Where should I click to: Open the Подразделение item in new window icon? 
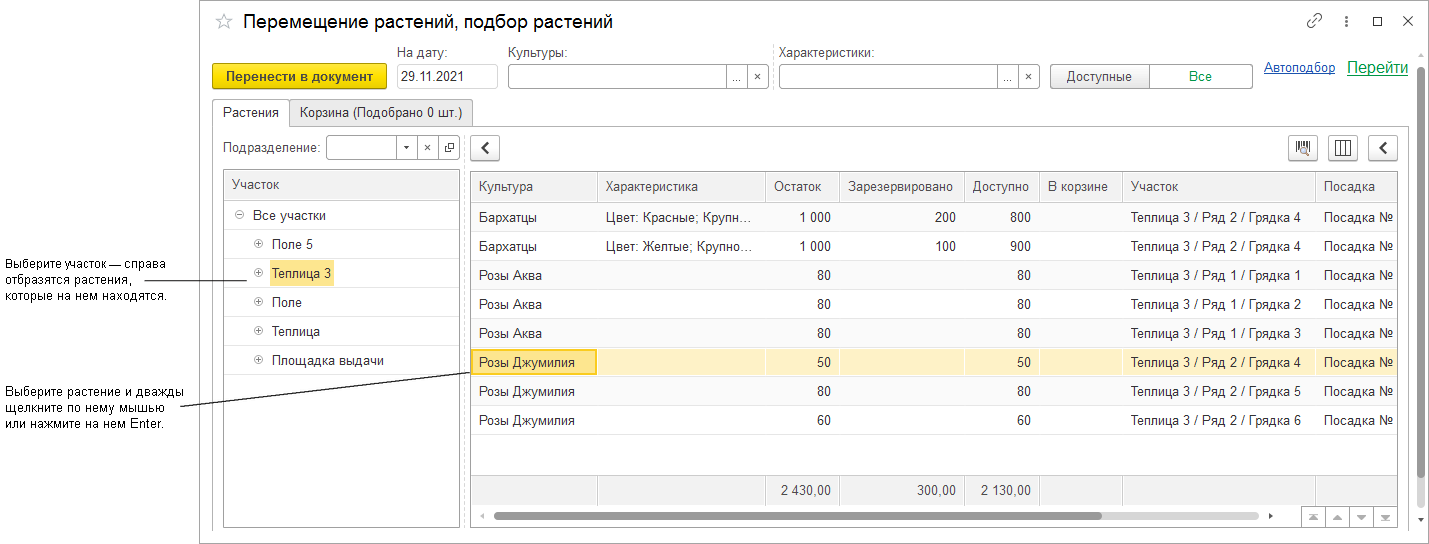(x=449, y=148)
